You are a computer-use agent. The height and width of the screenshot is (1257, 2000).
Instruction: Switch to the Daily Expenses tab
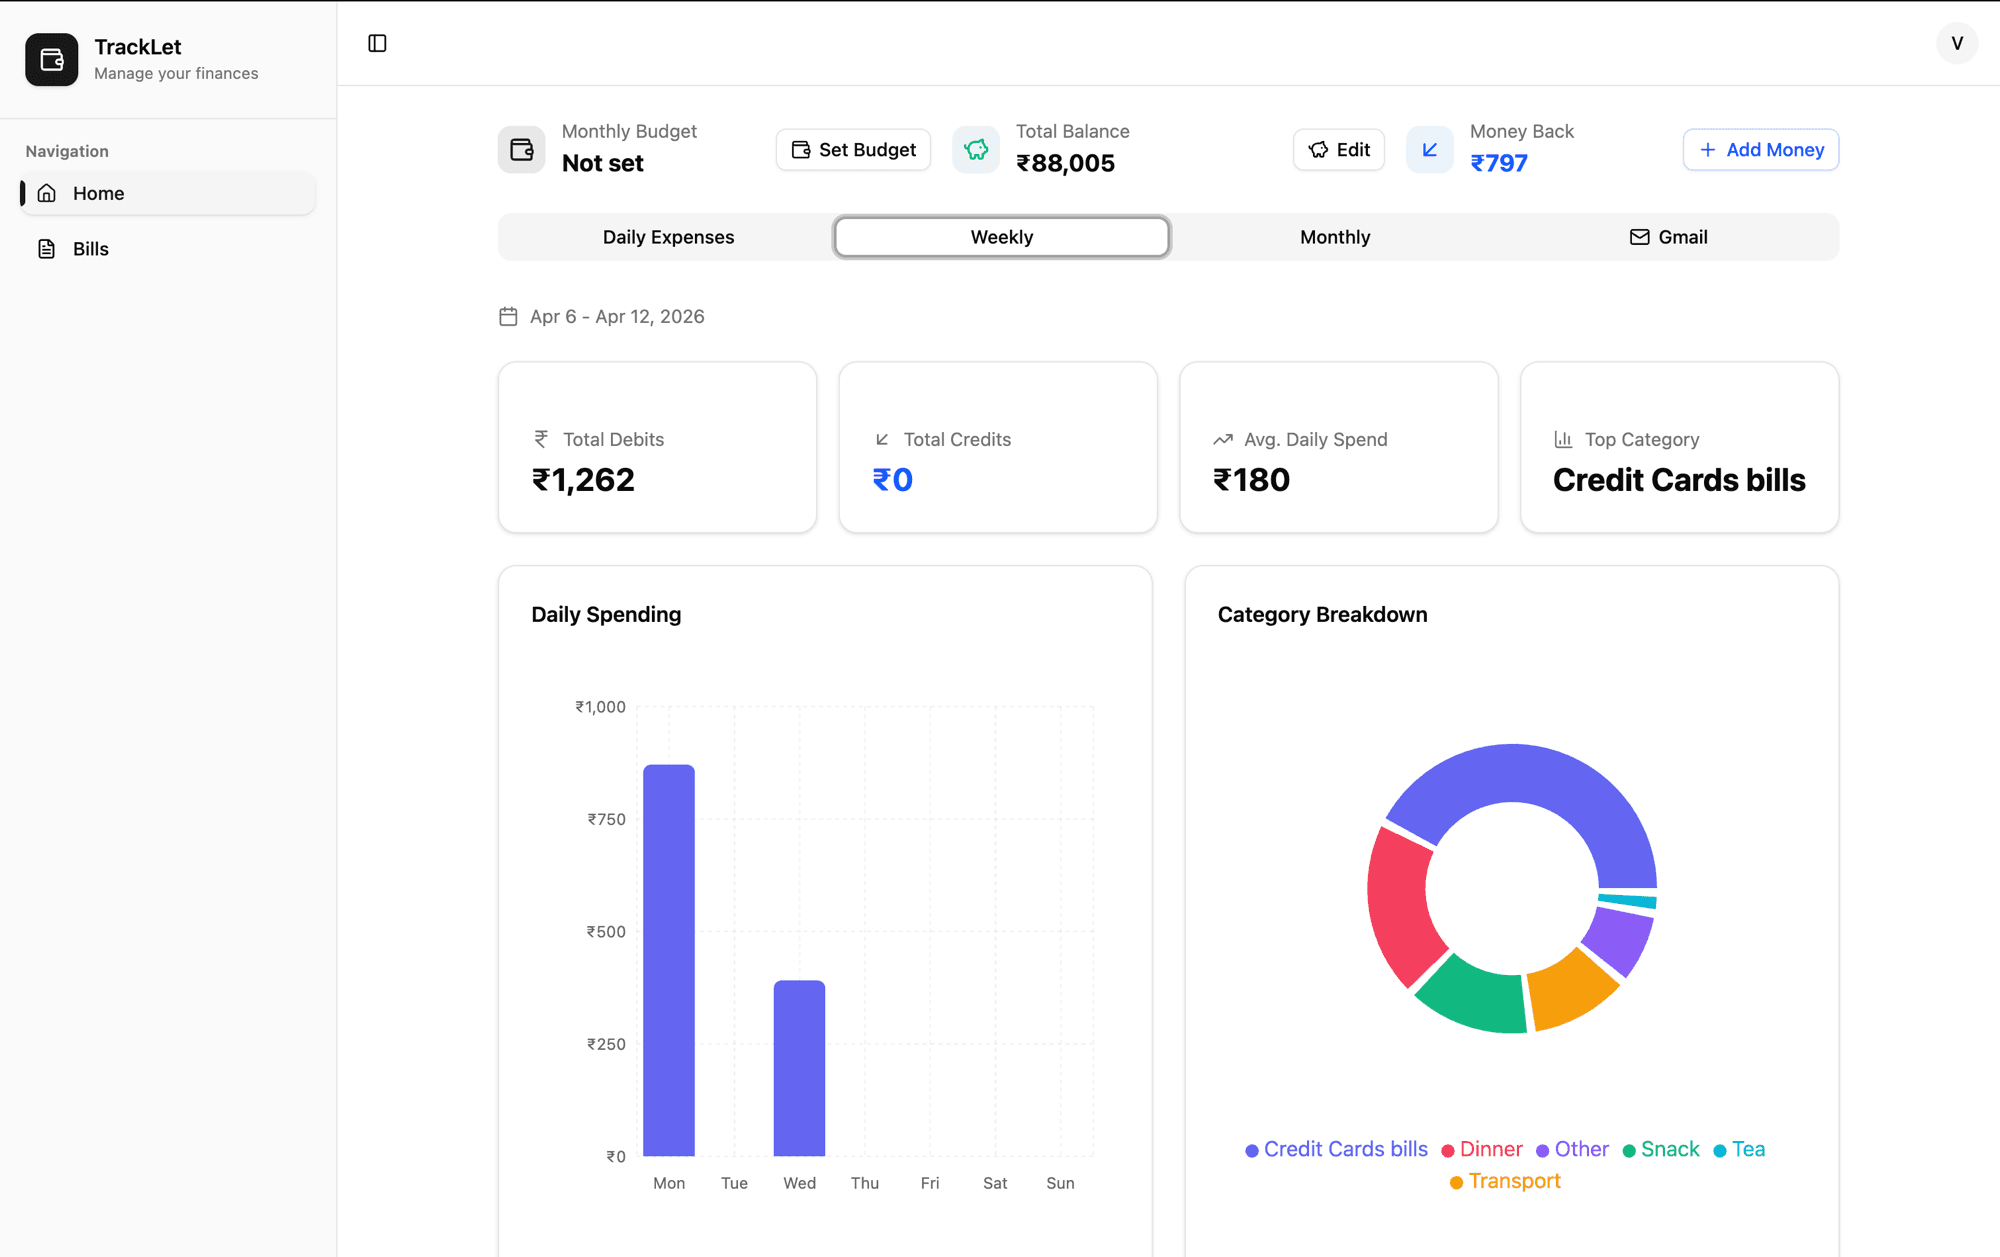pos(668,237)
